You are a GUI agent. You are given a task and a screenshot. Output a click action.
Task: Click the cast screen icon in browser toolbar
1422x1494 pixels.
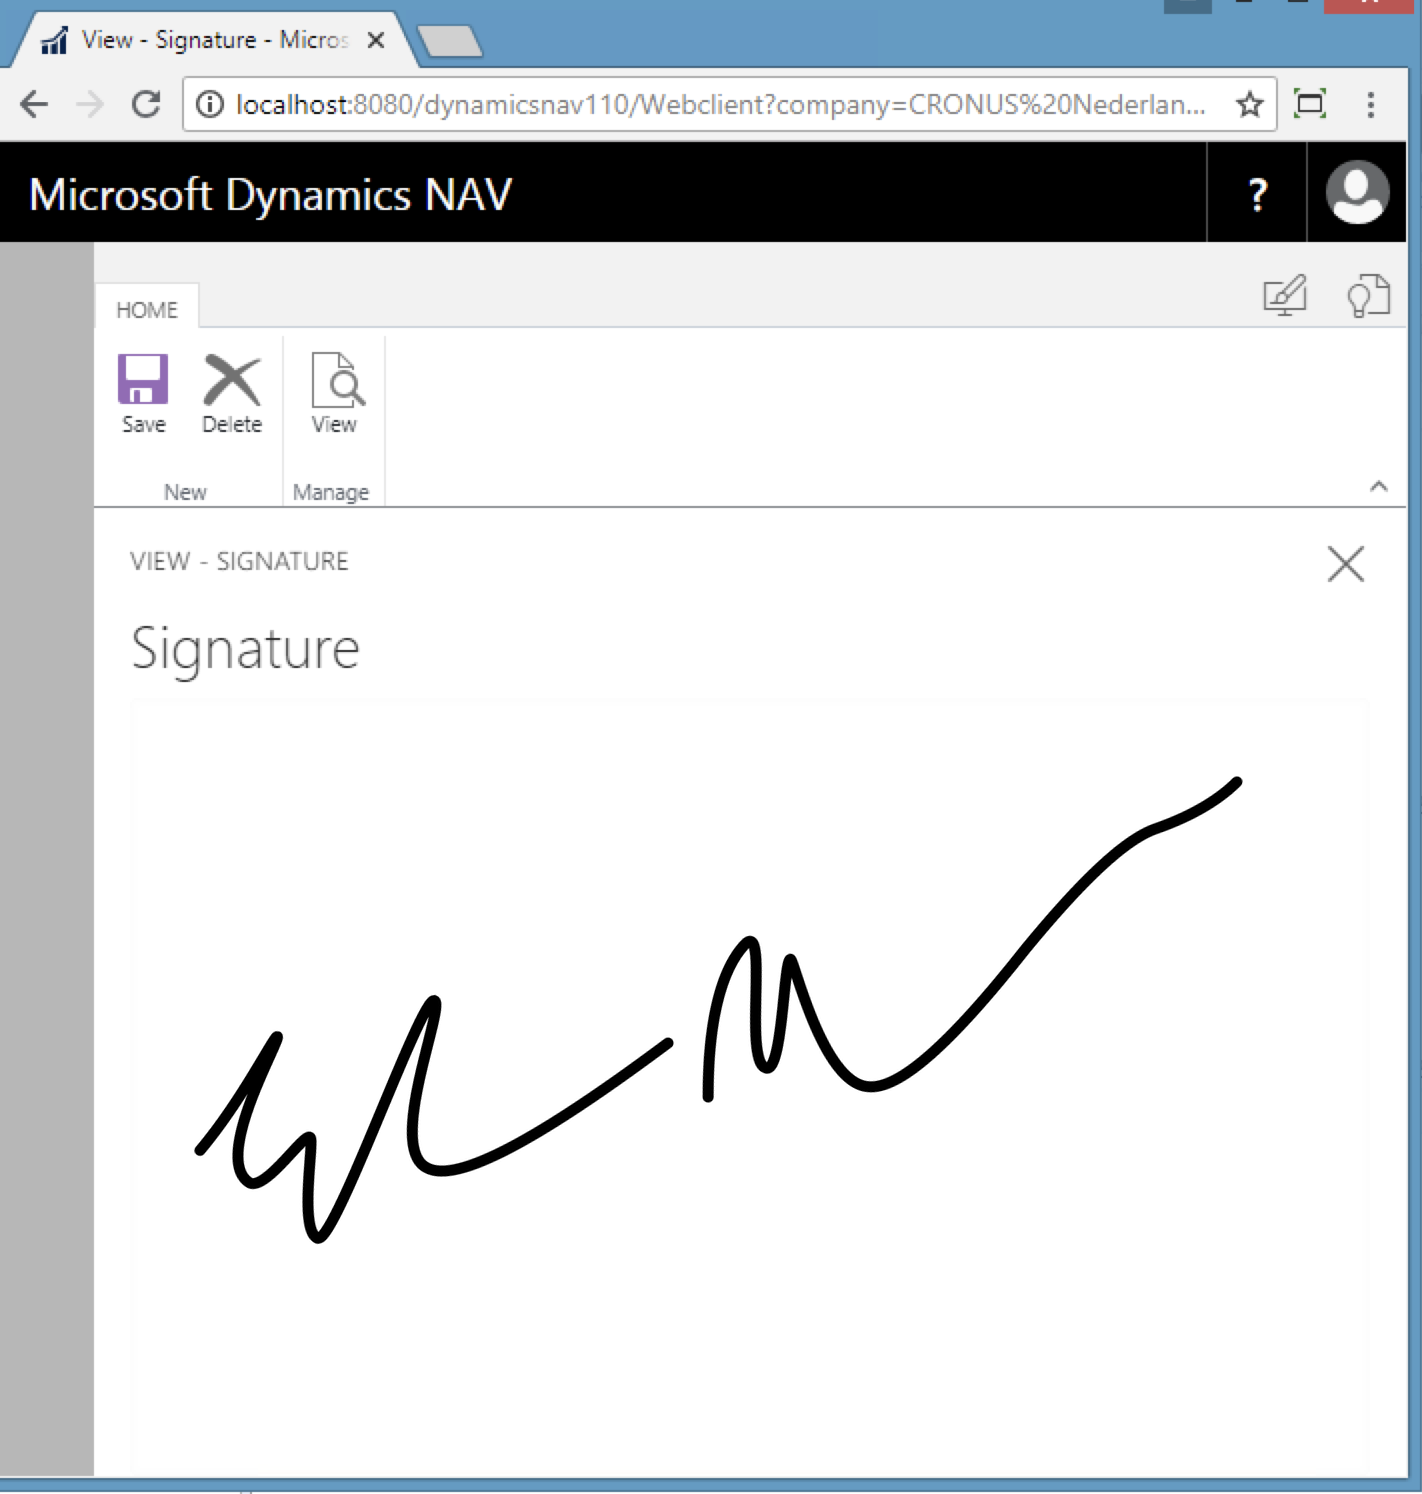click(x=1310, y=104)
